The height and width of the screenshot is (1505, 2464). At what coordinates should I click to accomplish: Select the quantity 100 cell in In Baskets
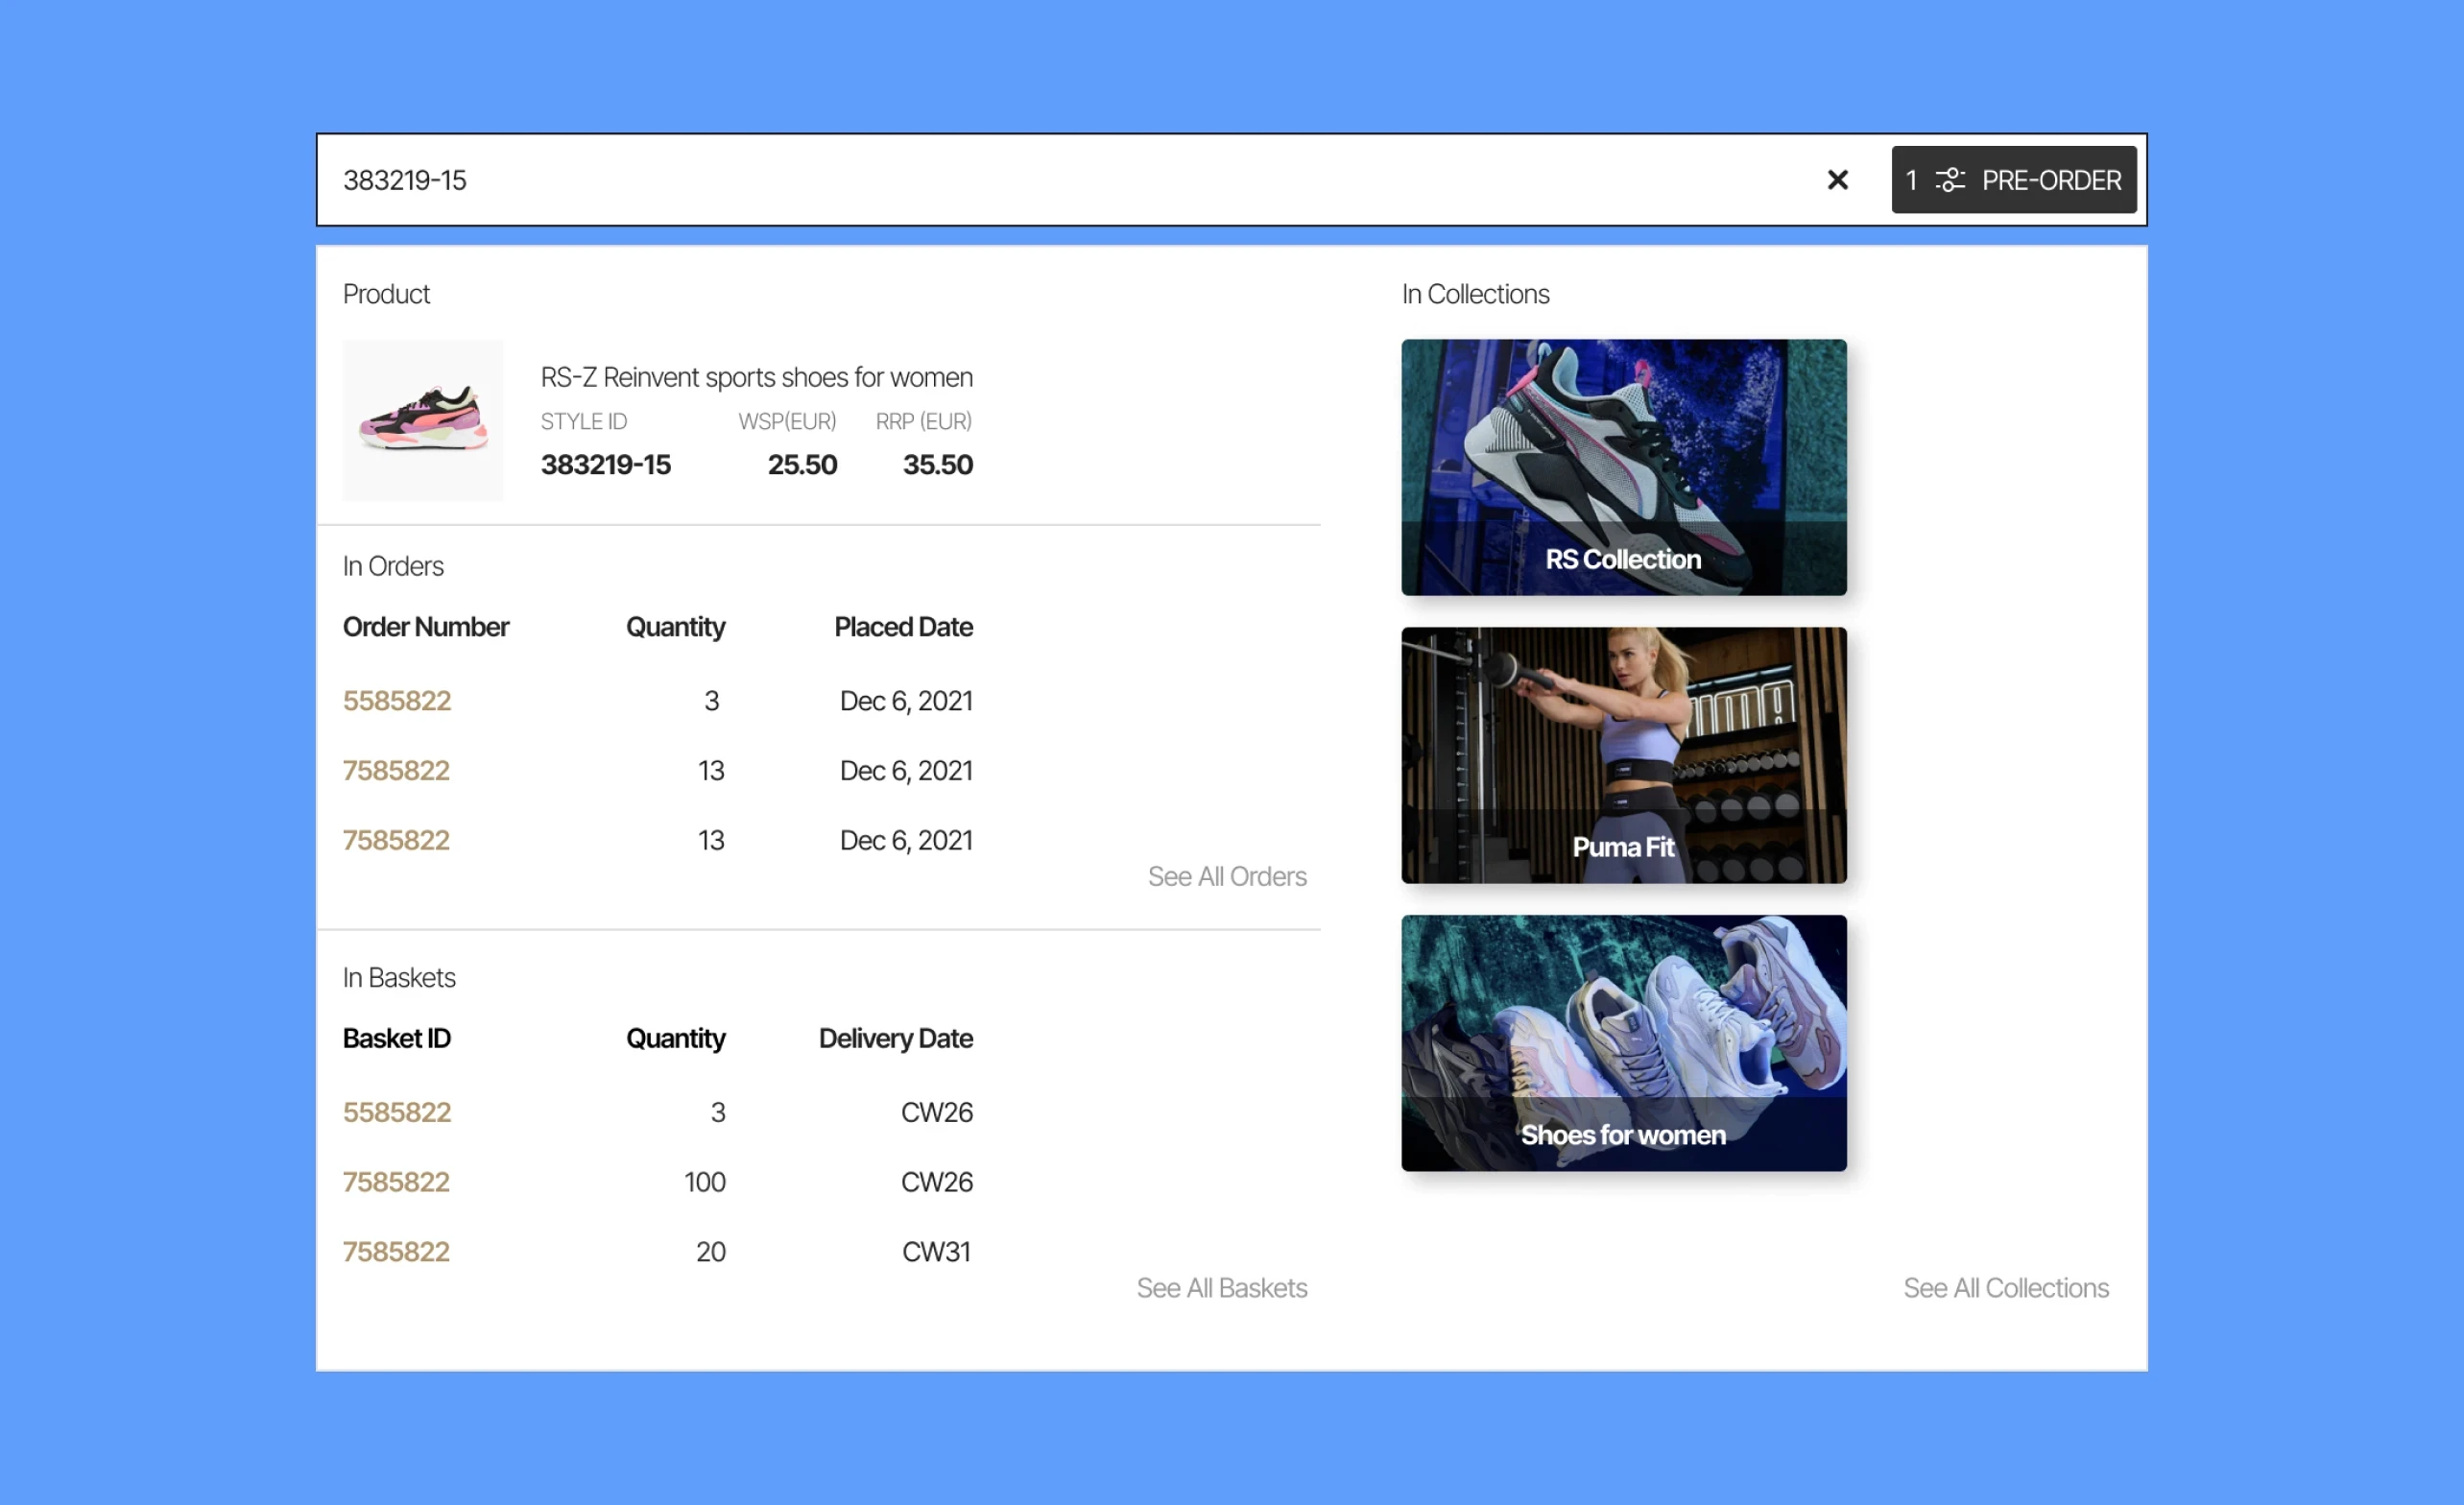coord(705,1182)
